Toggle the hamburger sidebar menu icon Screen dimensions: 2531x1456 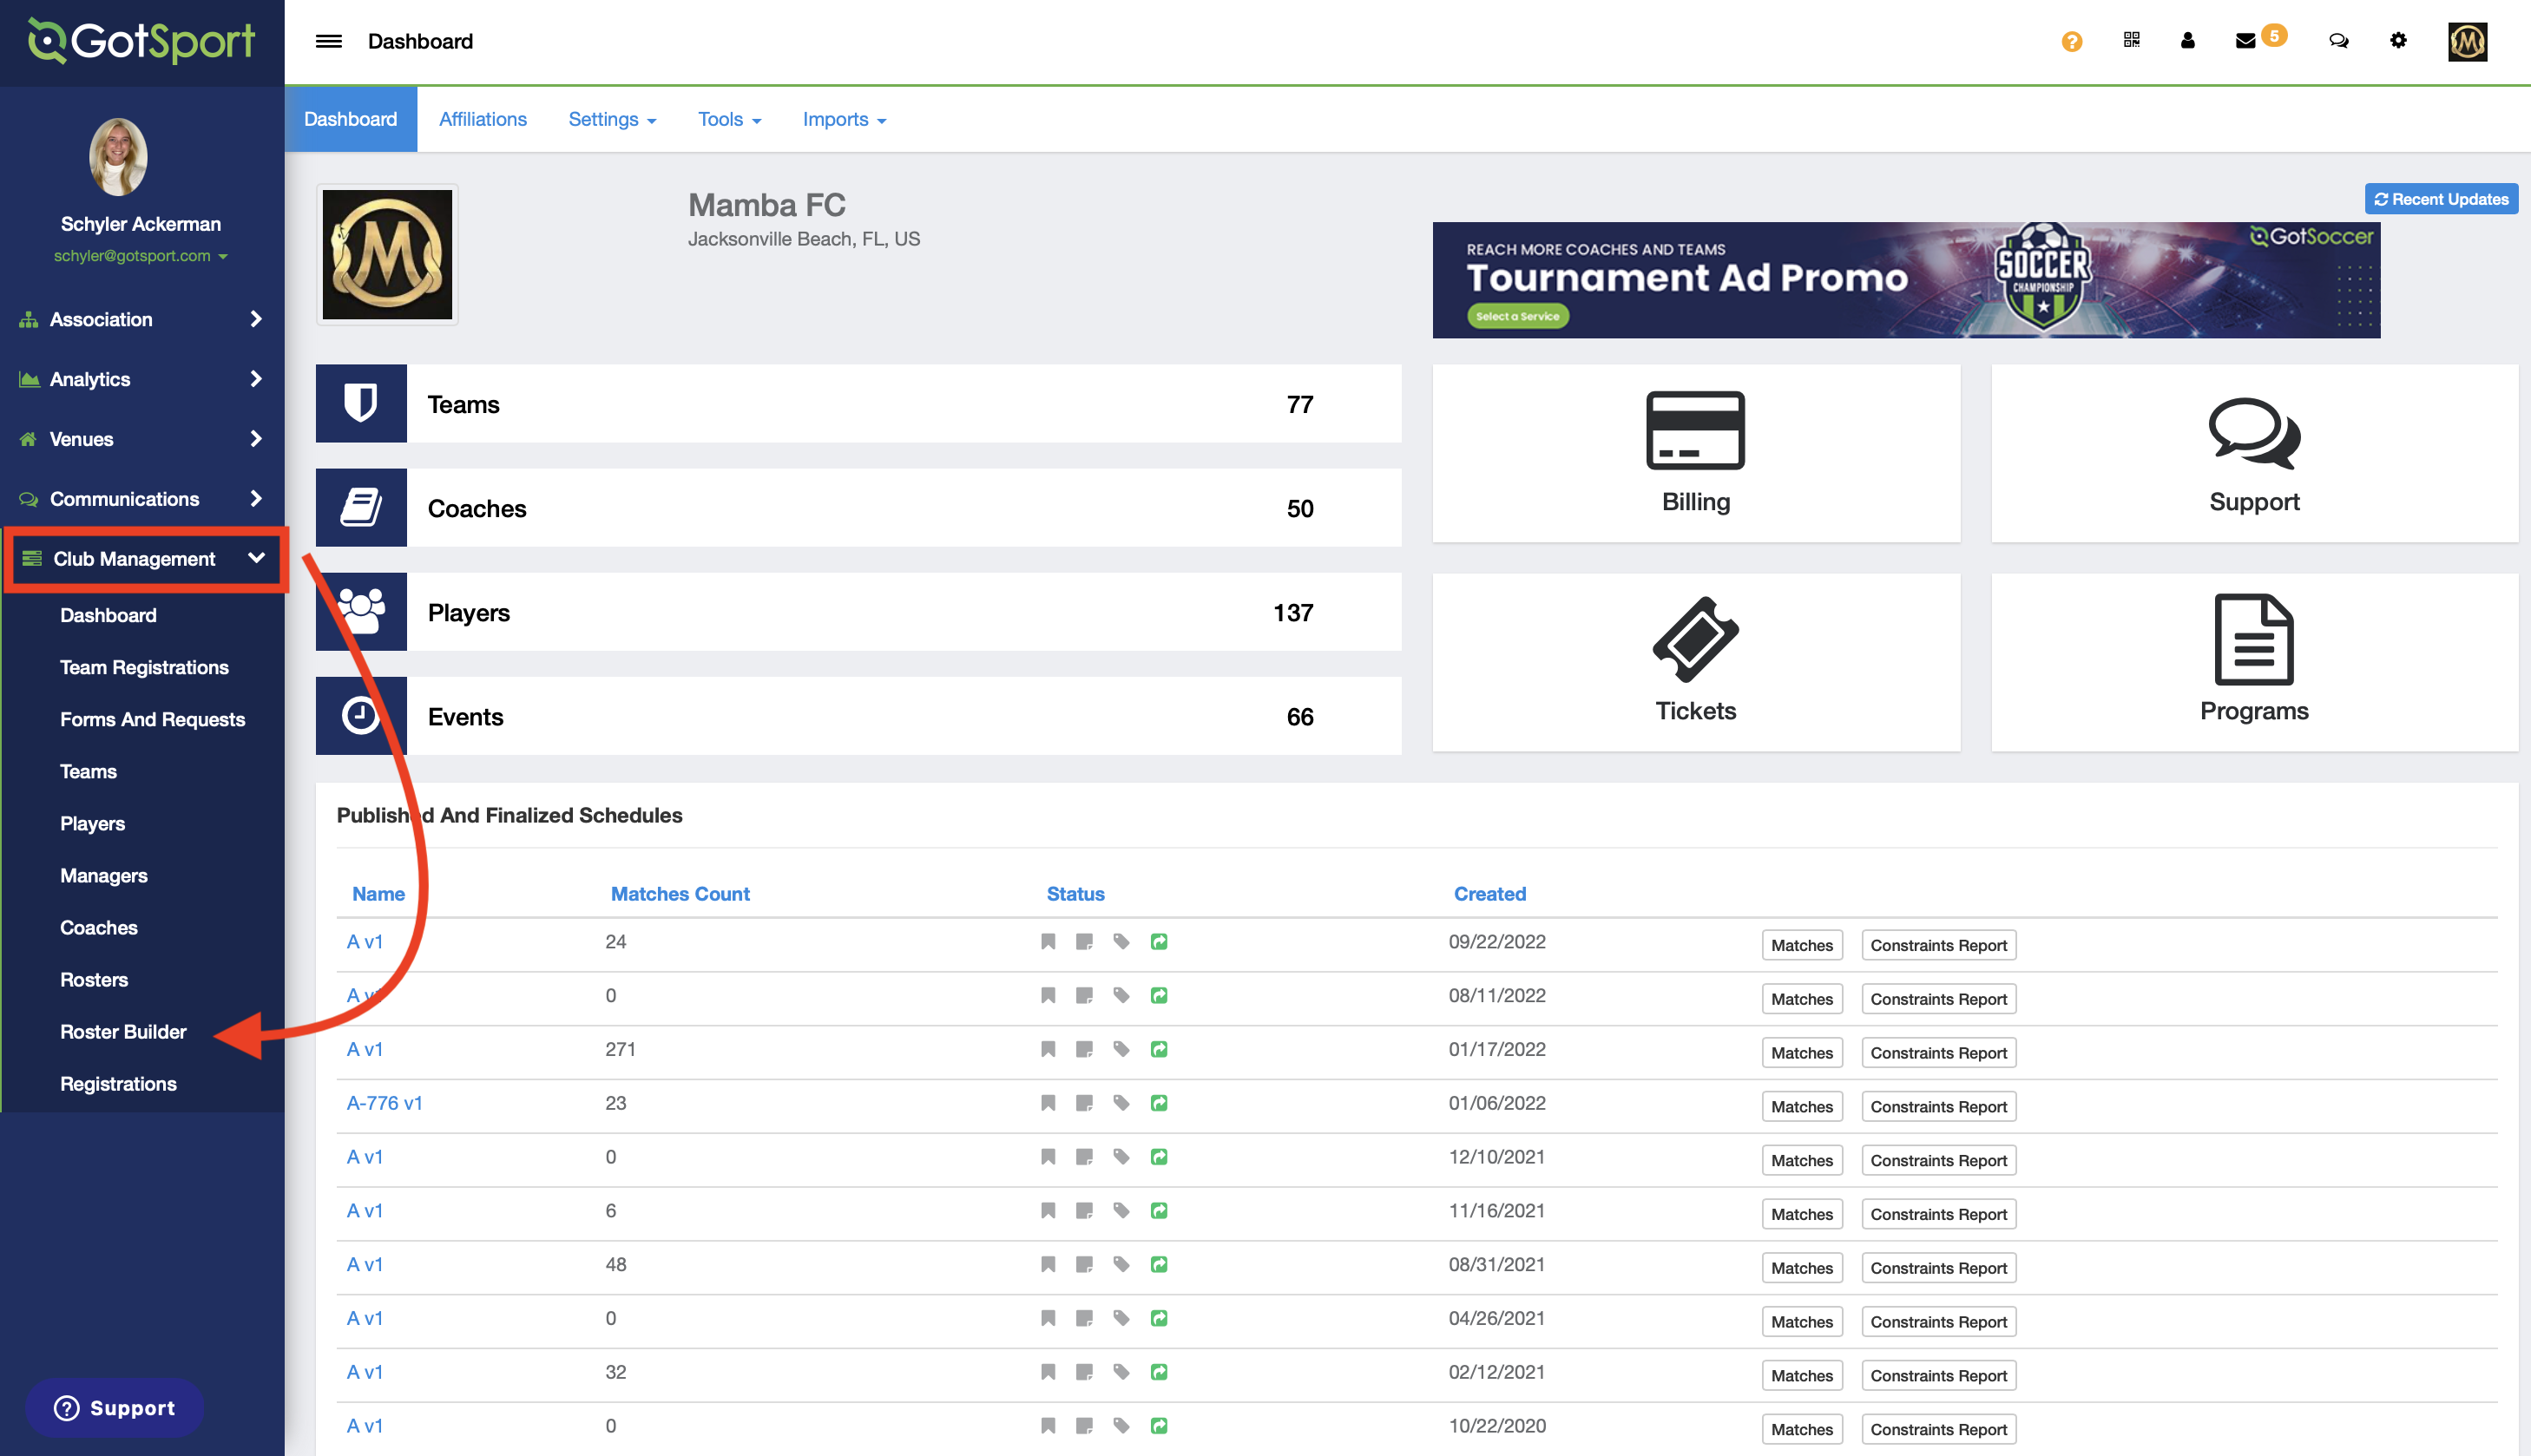[x=329, y=41]
